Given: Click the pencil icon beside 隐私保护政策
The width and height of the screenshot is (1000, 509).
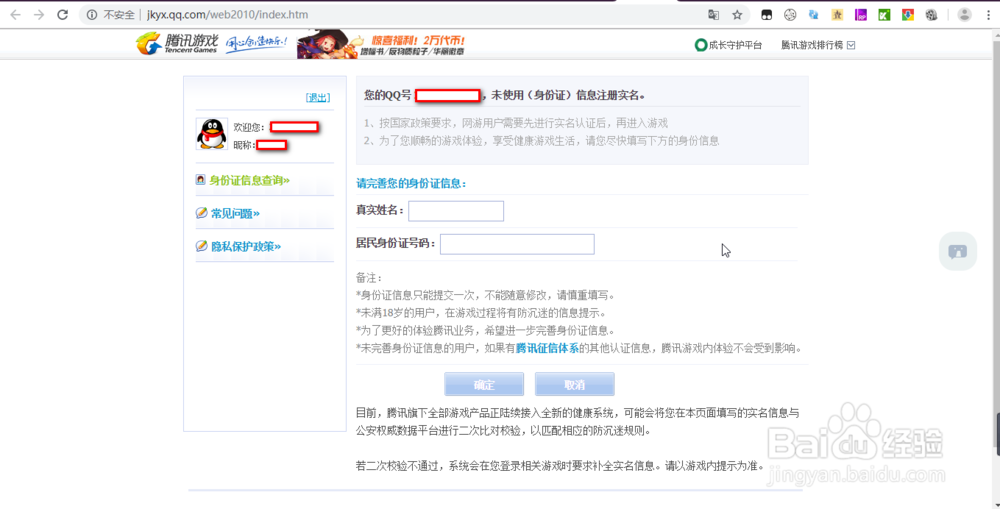Looking at the screenshot, I should tap(202, 246).
